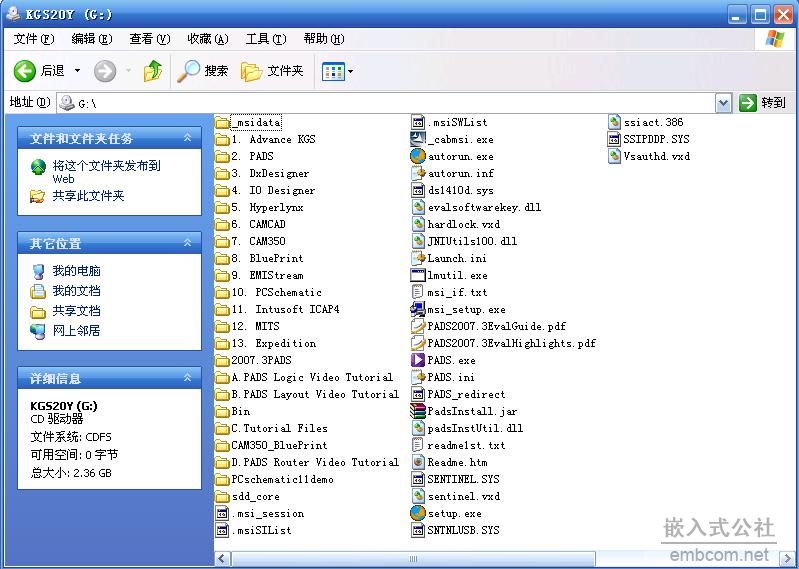The width and height of the screenshot is (799, 569).
Task: Open the address bar dropdown arrow
Action: pos(724,103)
